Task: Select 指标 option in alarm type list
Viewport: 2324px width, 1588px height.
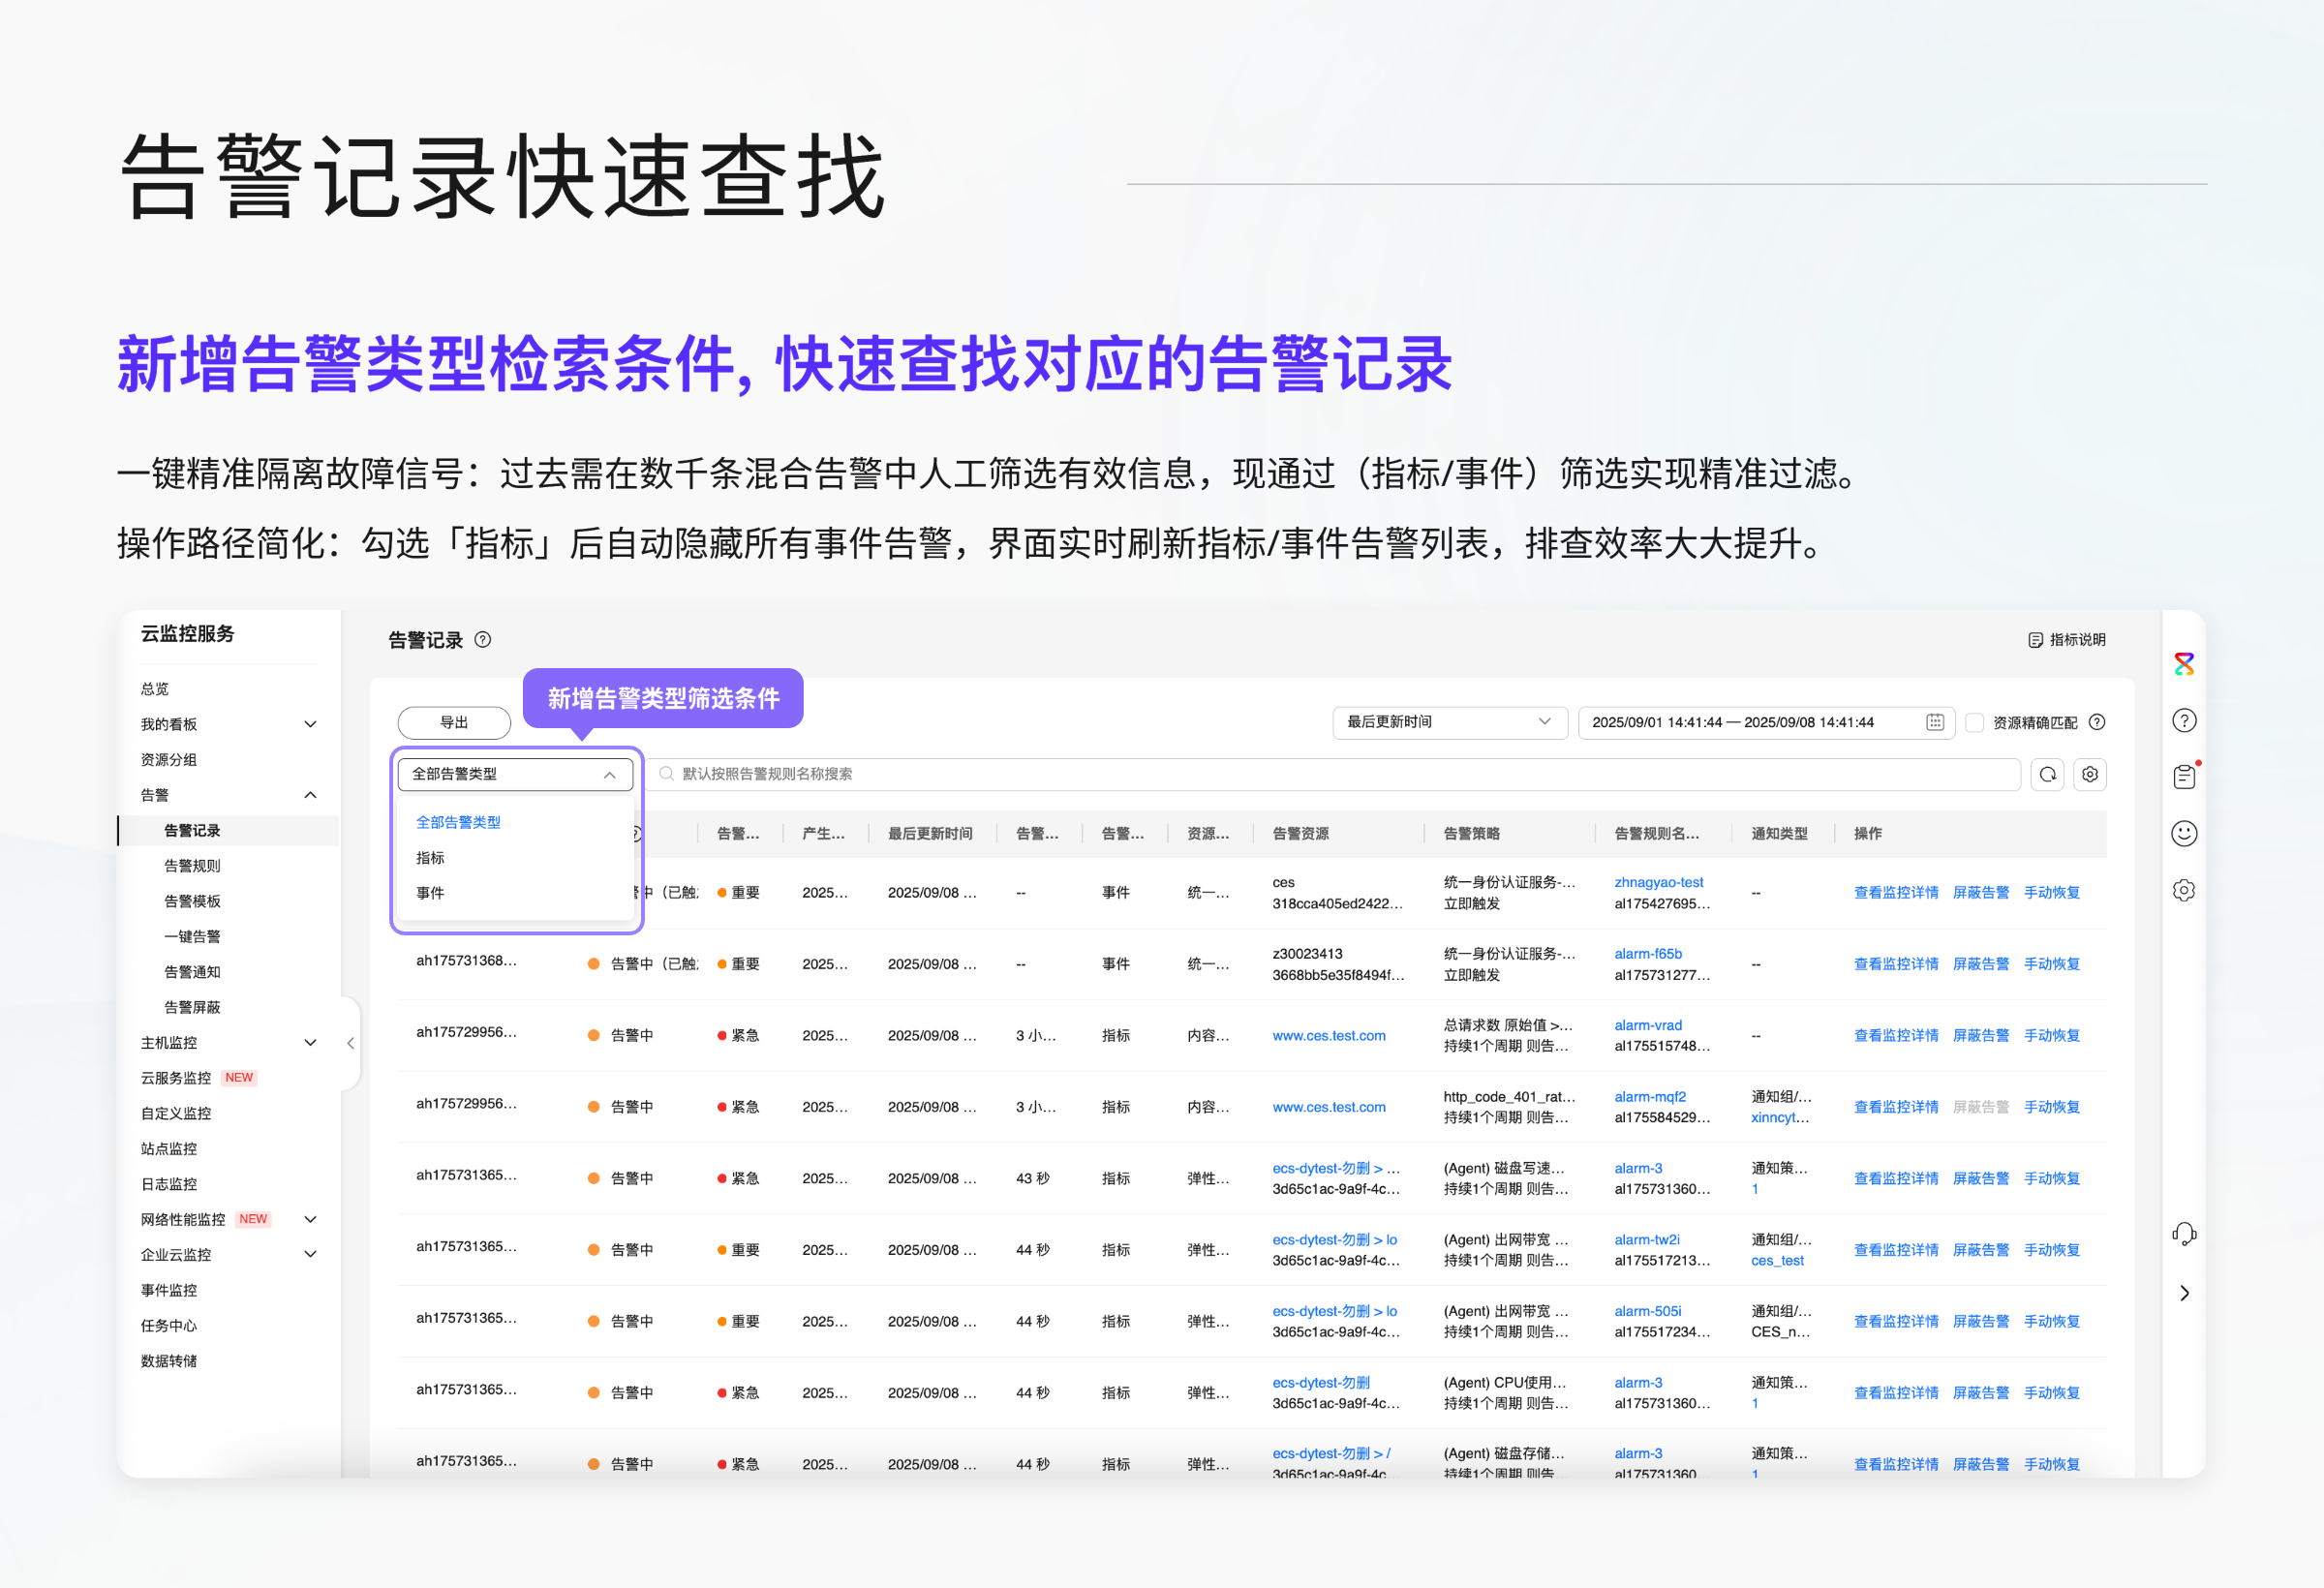Action: 431,857
